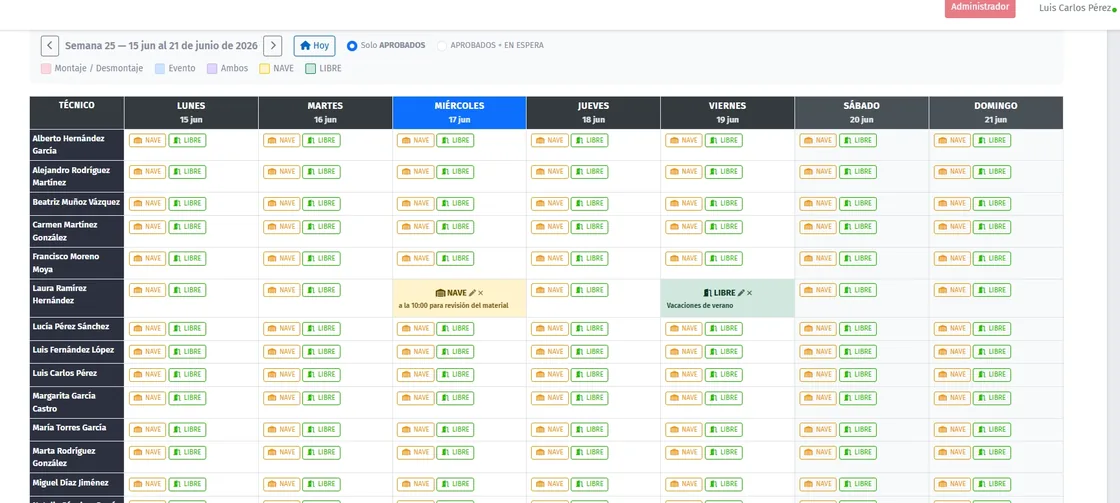Assign NAVE to Marta Rodríguez on Sunday

tap(952, 452)
